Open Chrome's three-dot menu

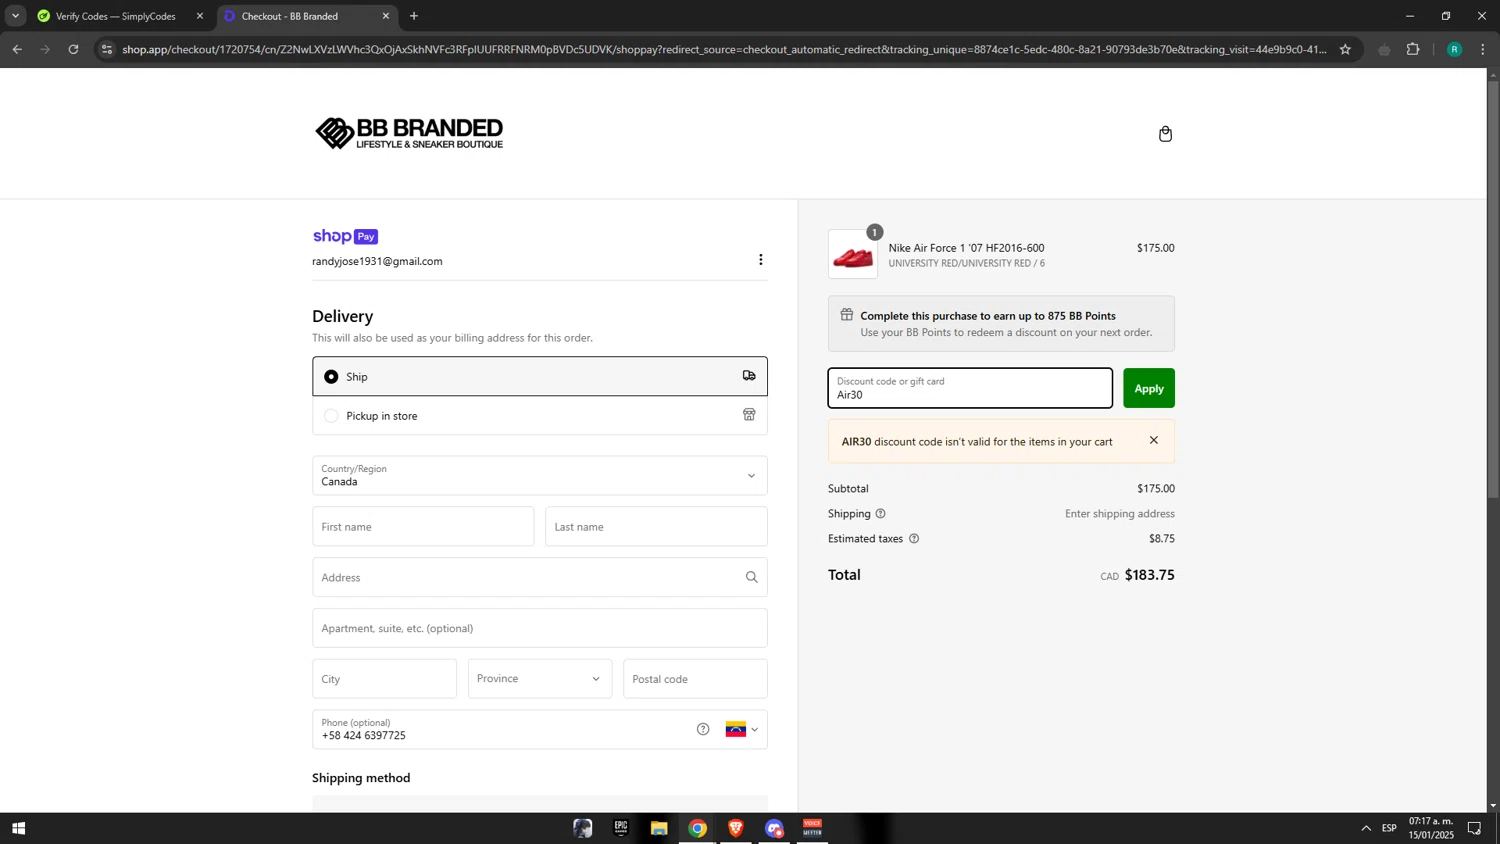point(1482,49)
